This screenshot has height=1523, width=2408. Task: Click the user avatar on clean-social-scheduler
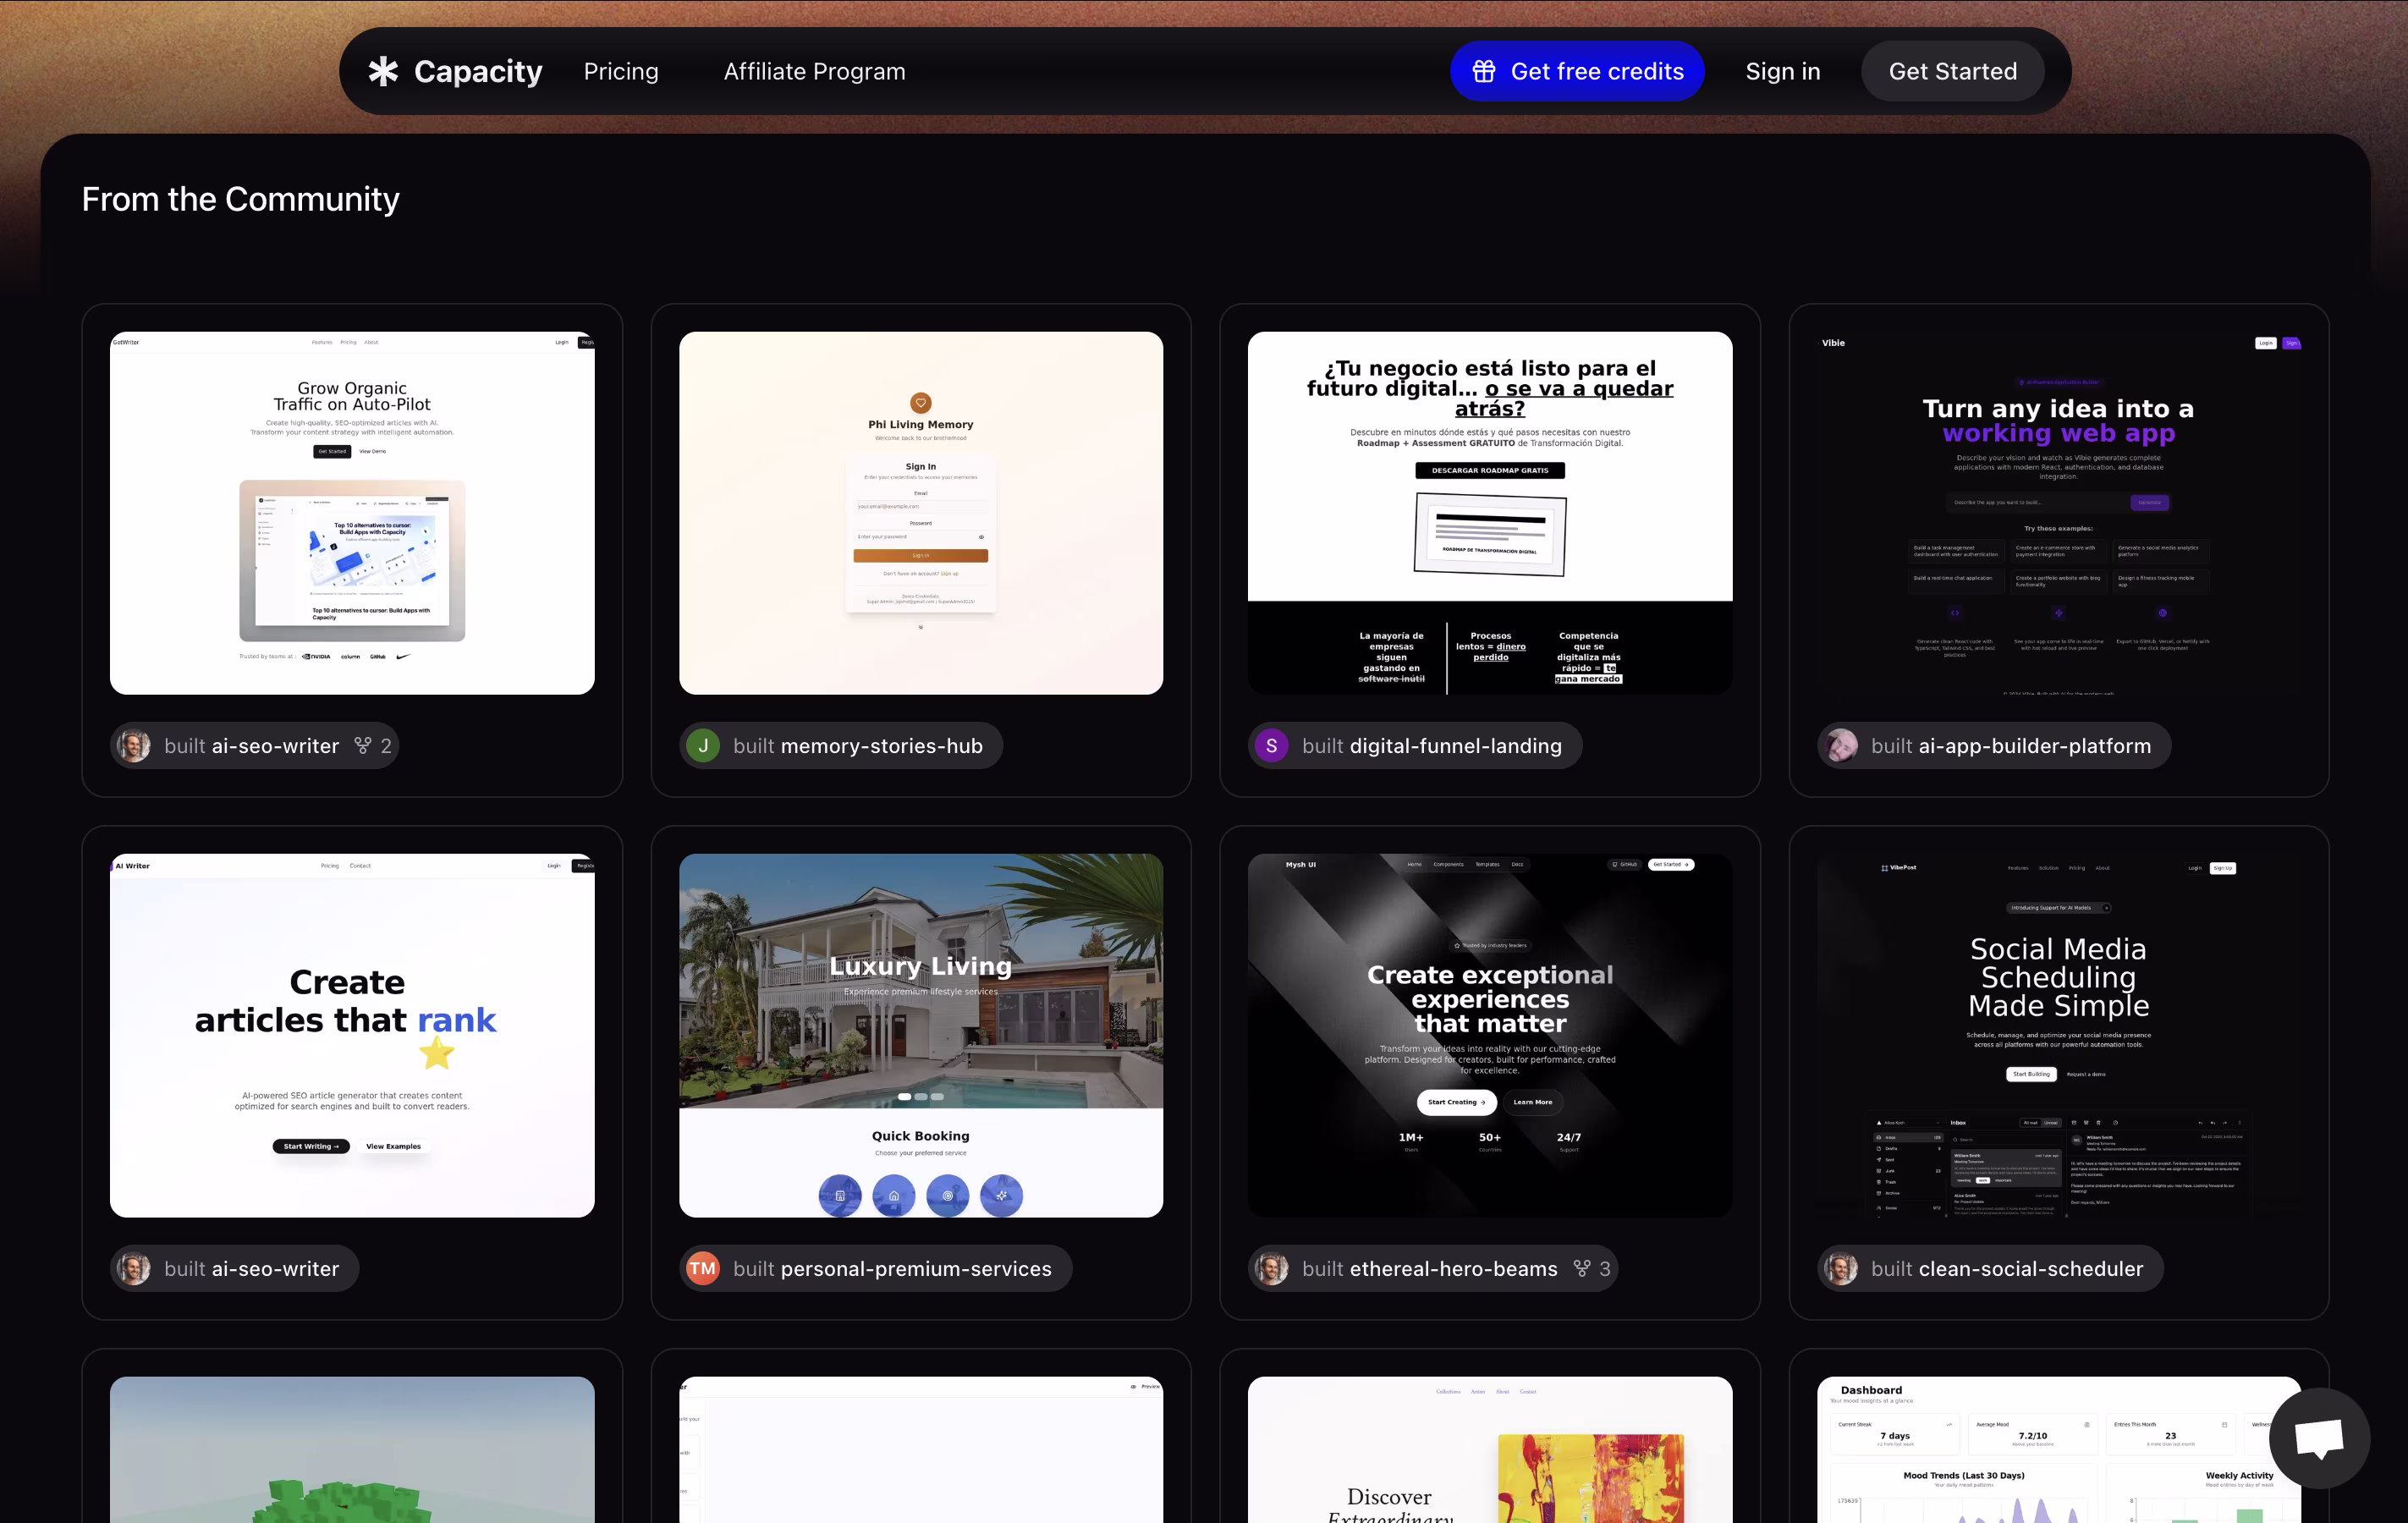[1841, 1268]
